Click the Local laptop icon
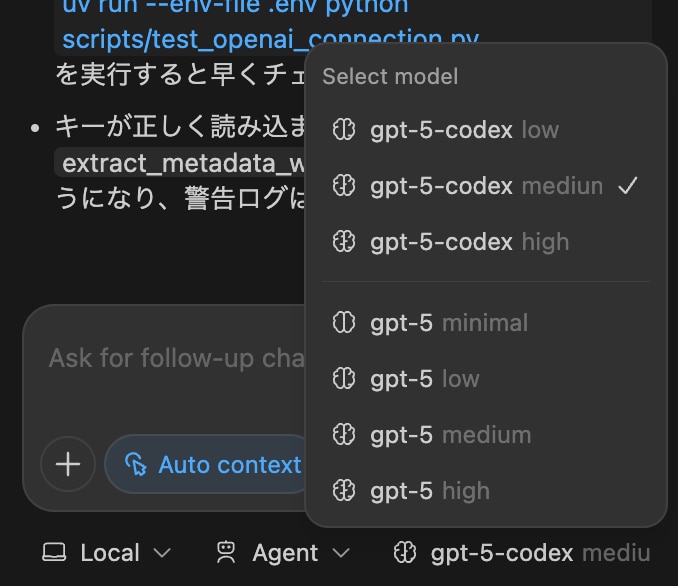This screenshot has height=586, width=678. [x=54, y=553]
